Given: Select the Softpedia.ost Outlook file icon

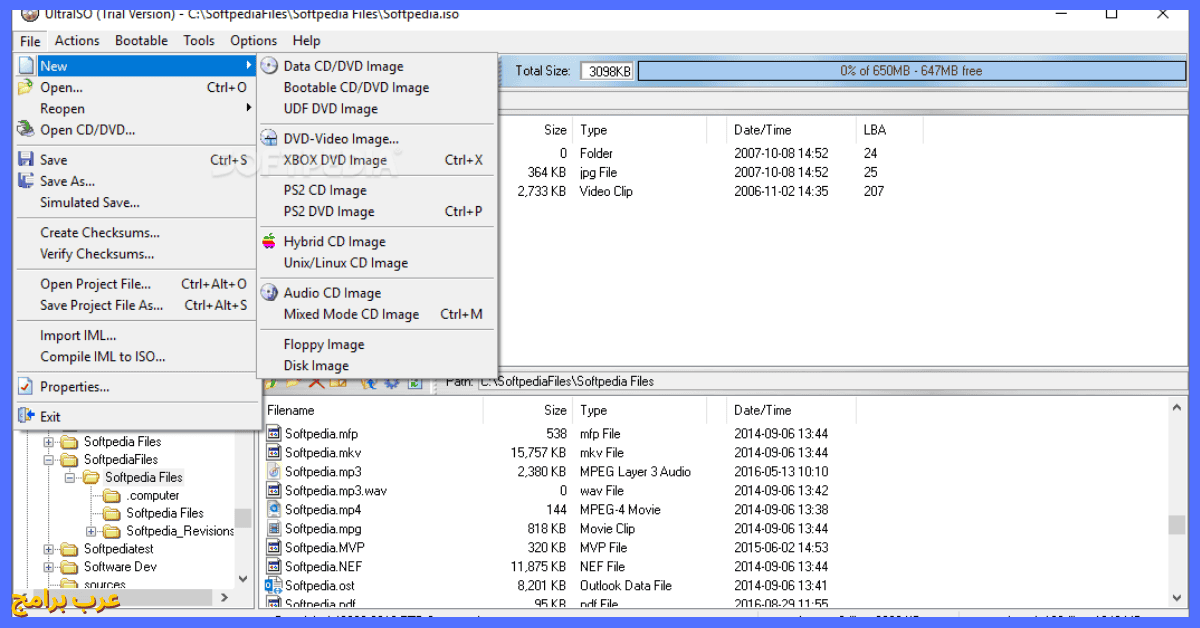Looking at the screenshot, I should [274, 585].
